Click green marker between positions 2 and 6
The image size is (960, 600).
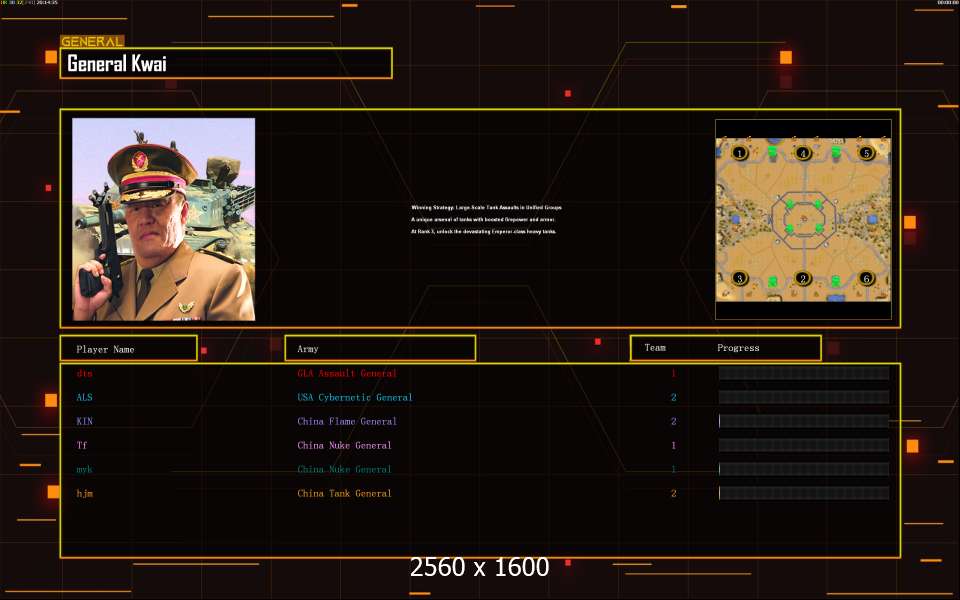point(836,282)
